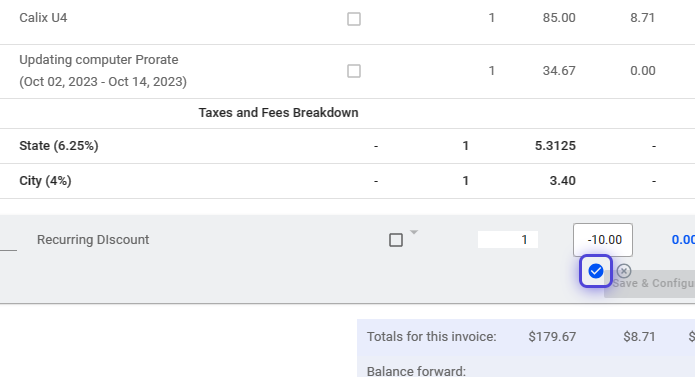
Task: Click the Save & Configure button
Action: (x=650, y=284)
